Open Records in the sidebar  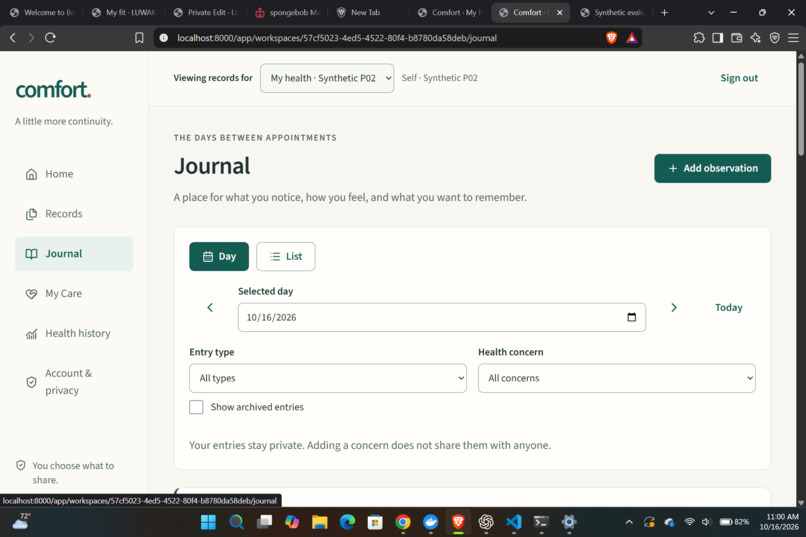pos(74,214)
